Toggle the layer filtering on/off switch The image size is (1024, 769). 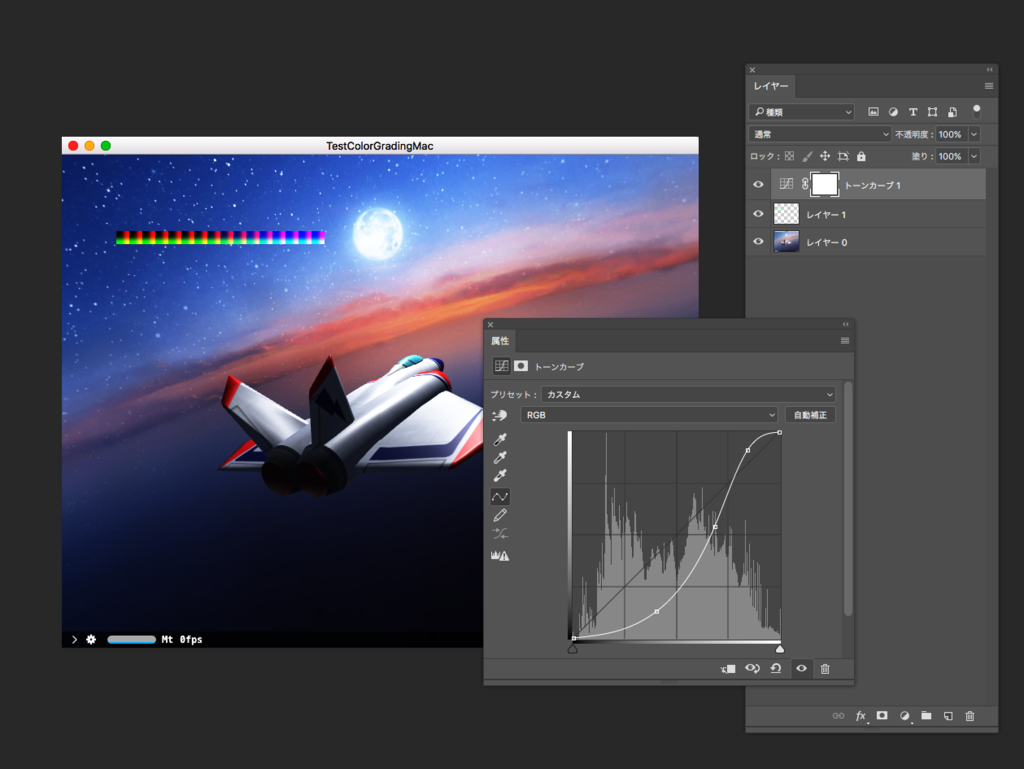point(976,111)
